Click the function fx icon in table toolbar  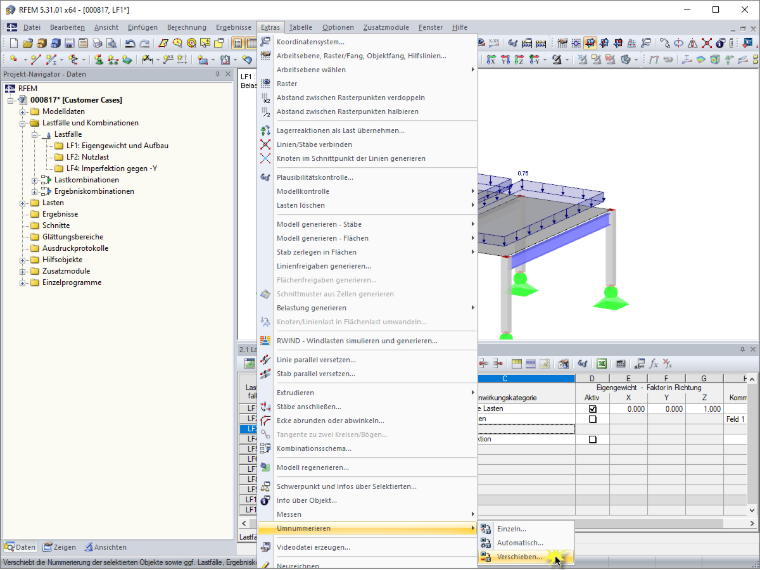point(654,364)
